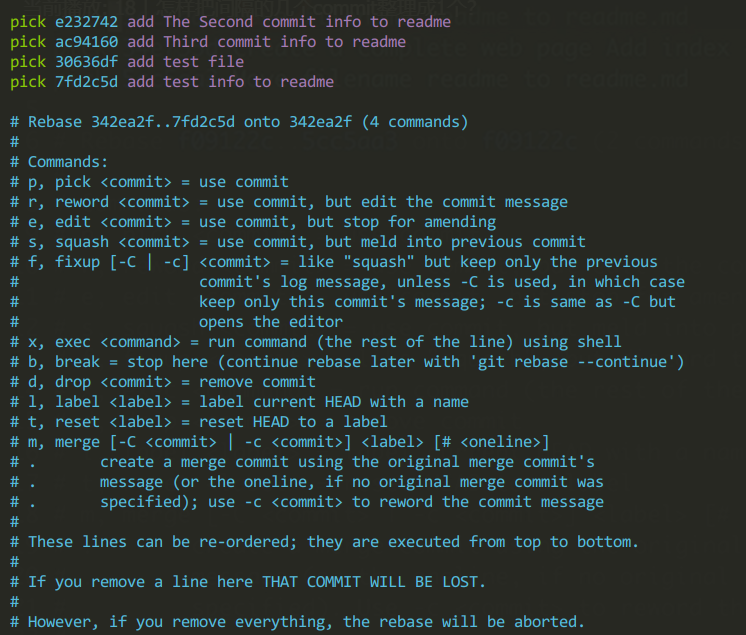Click the 'Rebase 342ea2f..7fd2c5d onto' comment line
Viewport: 746px width, 635px height.
(x=239, y=122)
